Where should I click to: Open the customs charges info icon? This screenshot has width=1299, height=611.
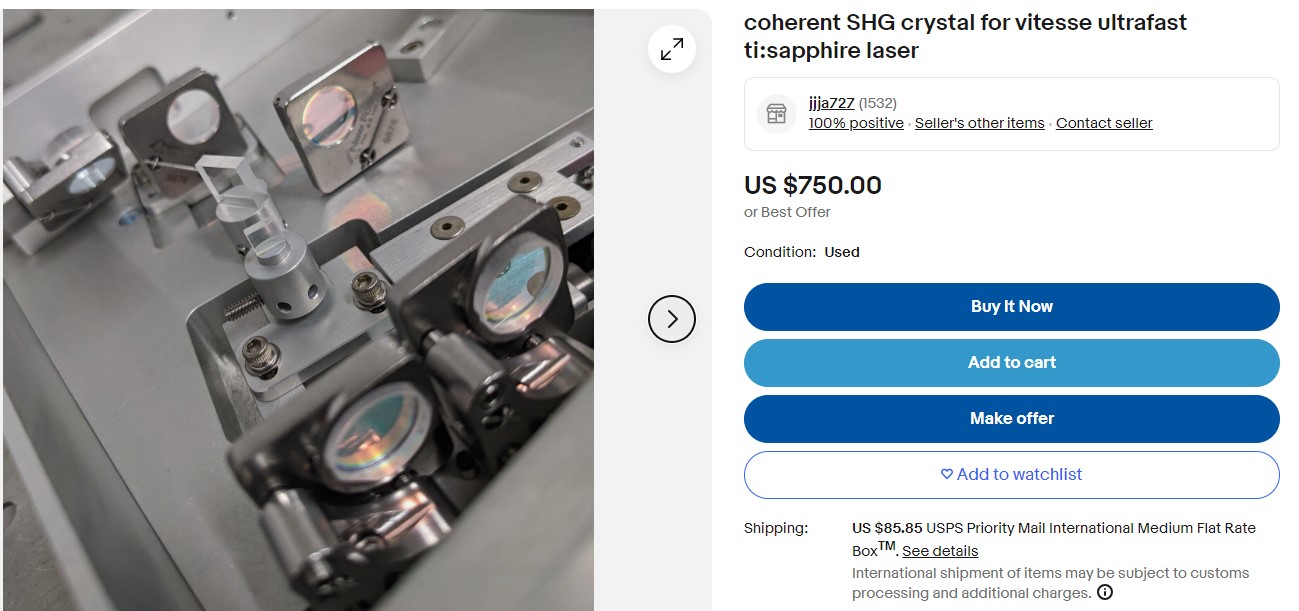(x=1105, y=593)
